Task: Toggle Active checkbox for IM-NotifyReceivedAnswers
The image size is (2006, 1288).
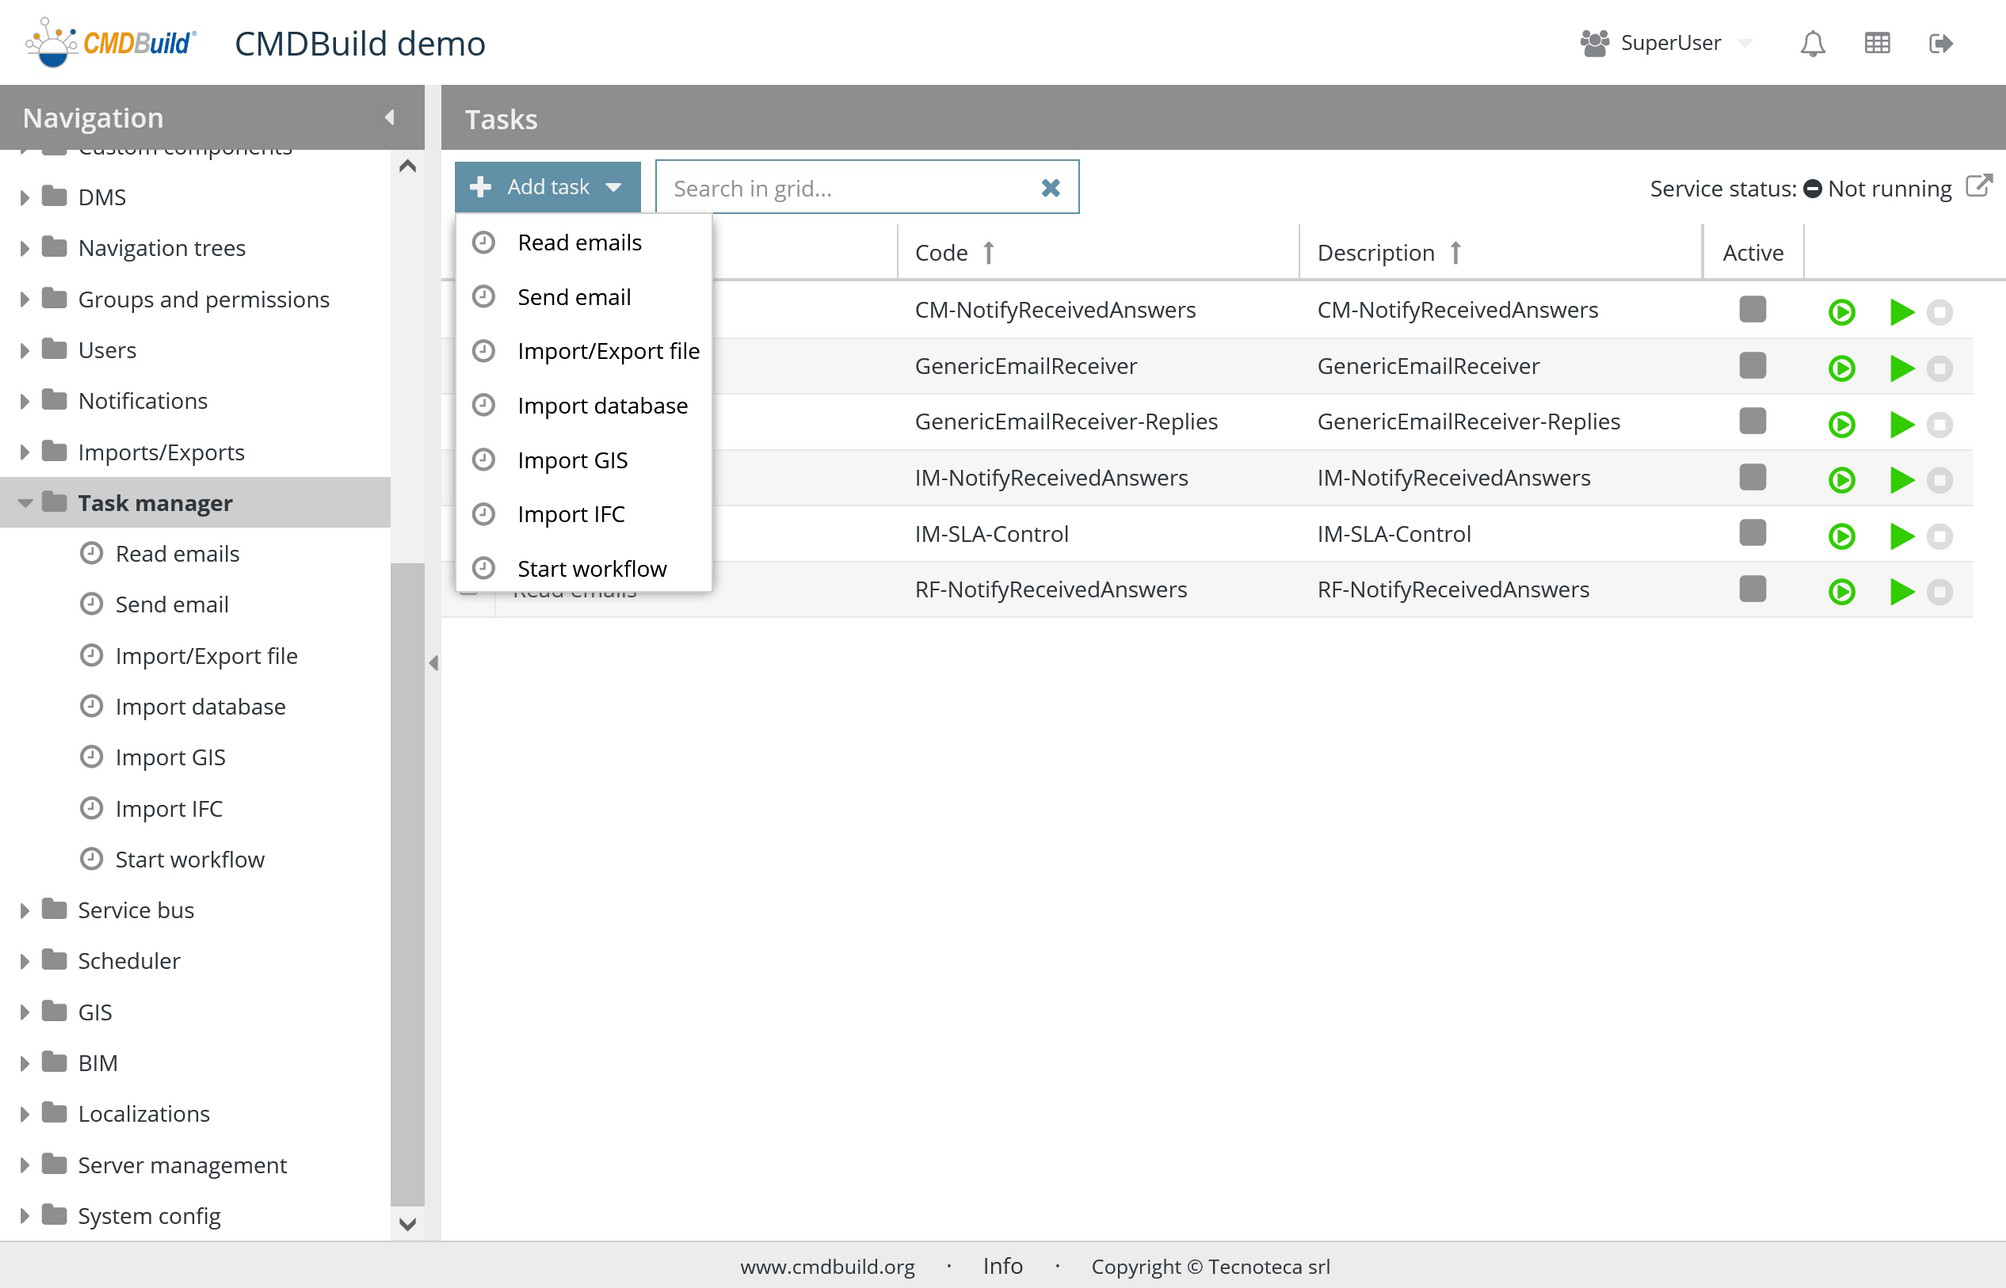Action: tap(1752, 478)
